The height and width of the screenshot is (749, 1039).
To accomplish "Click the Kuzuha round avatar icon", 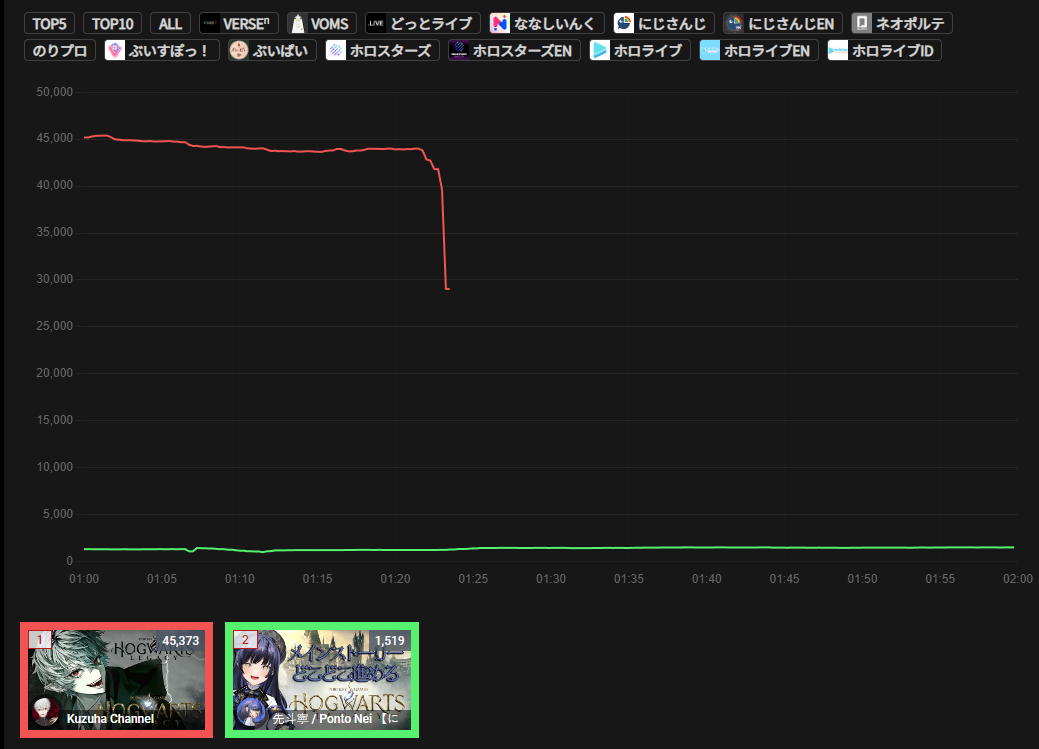I will click(x=45, y=712).
